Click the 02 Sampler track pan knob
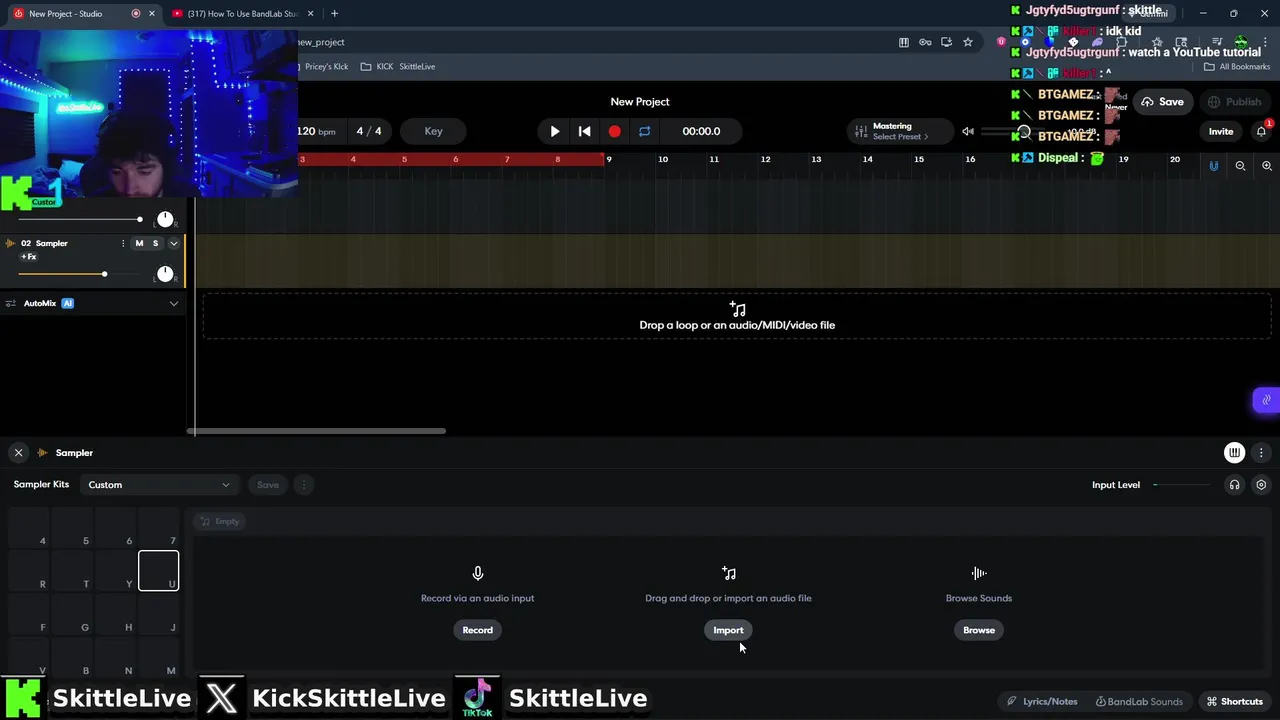 coord(165,274)
